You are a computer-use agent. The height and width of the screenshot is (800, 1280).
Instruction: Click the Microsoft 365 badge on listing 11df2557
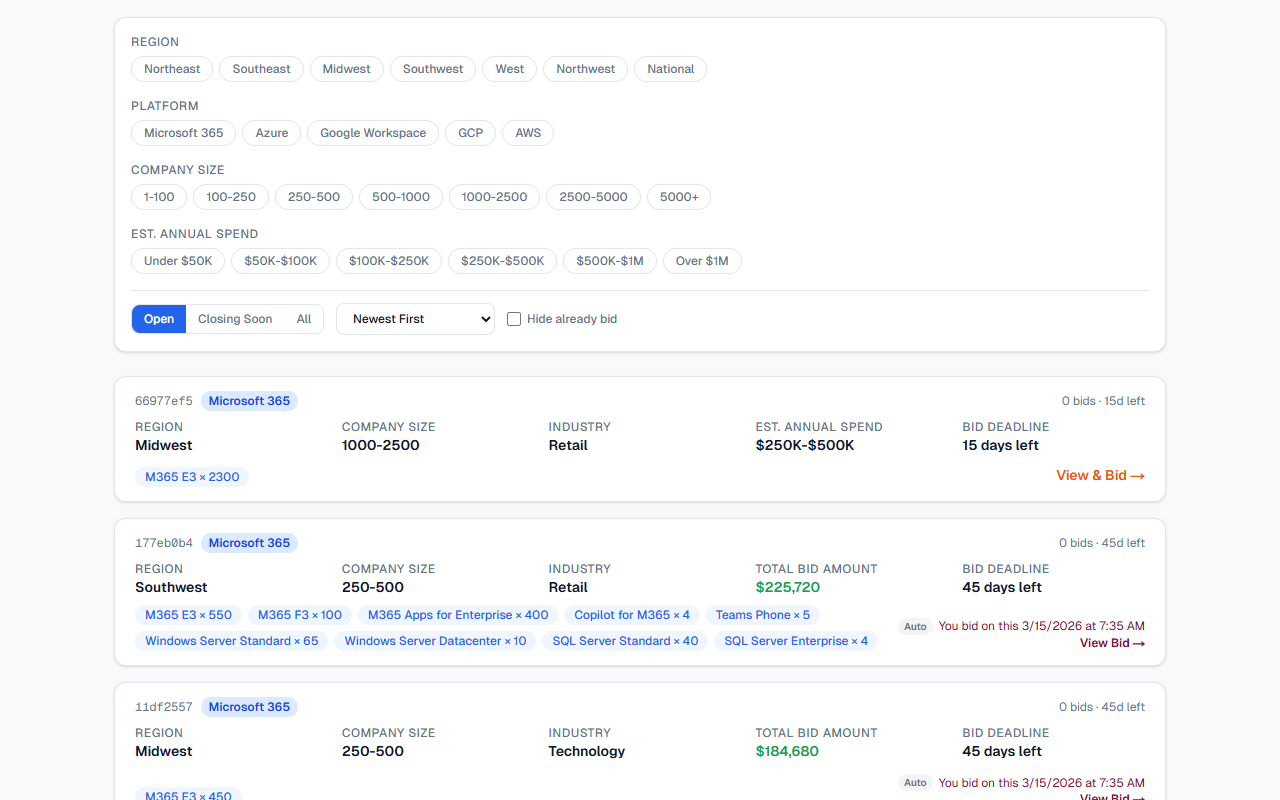tap(249, 707)
